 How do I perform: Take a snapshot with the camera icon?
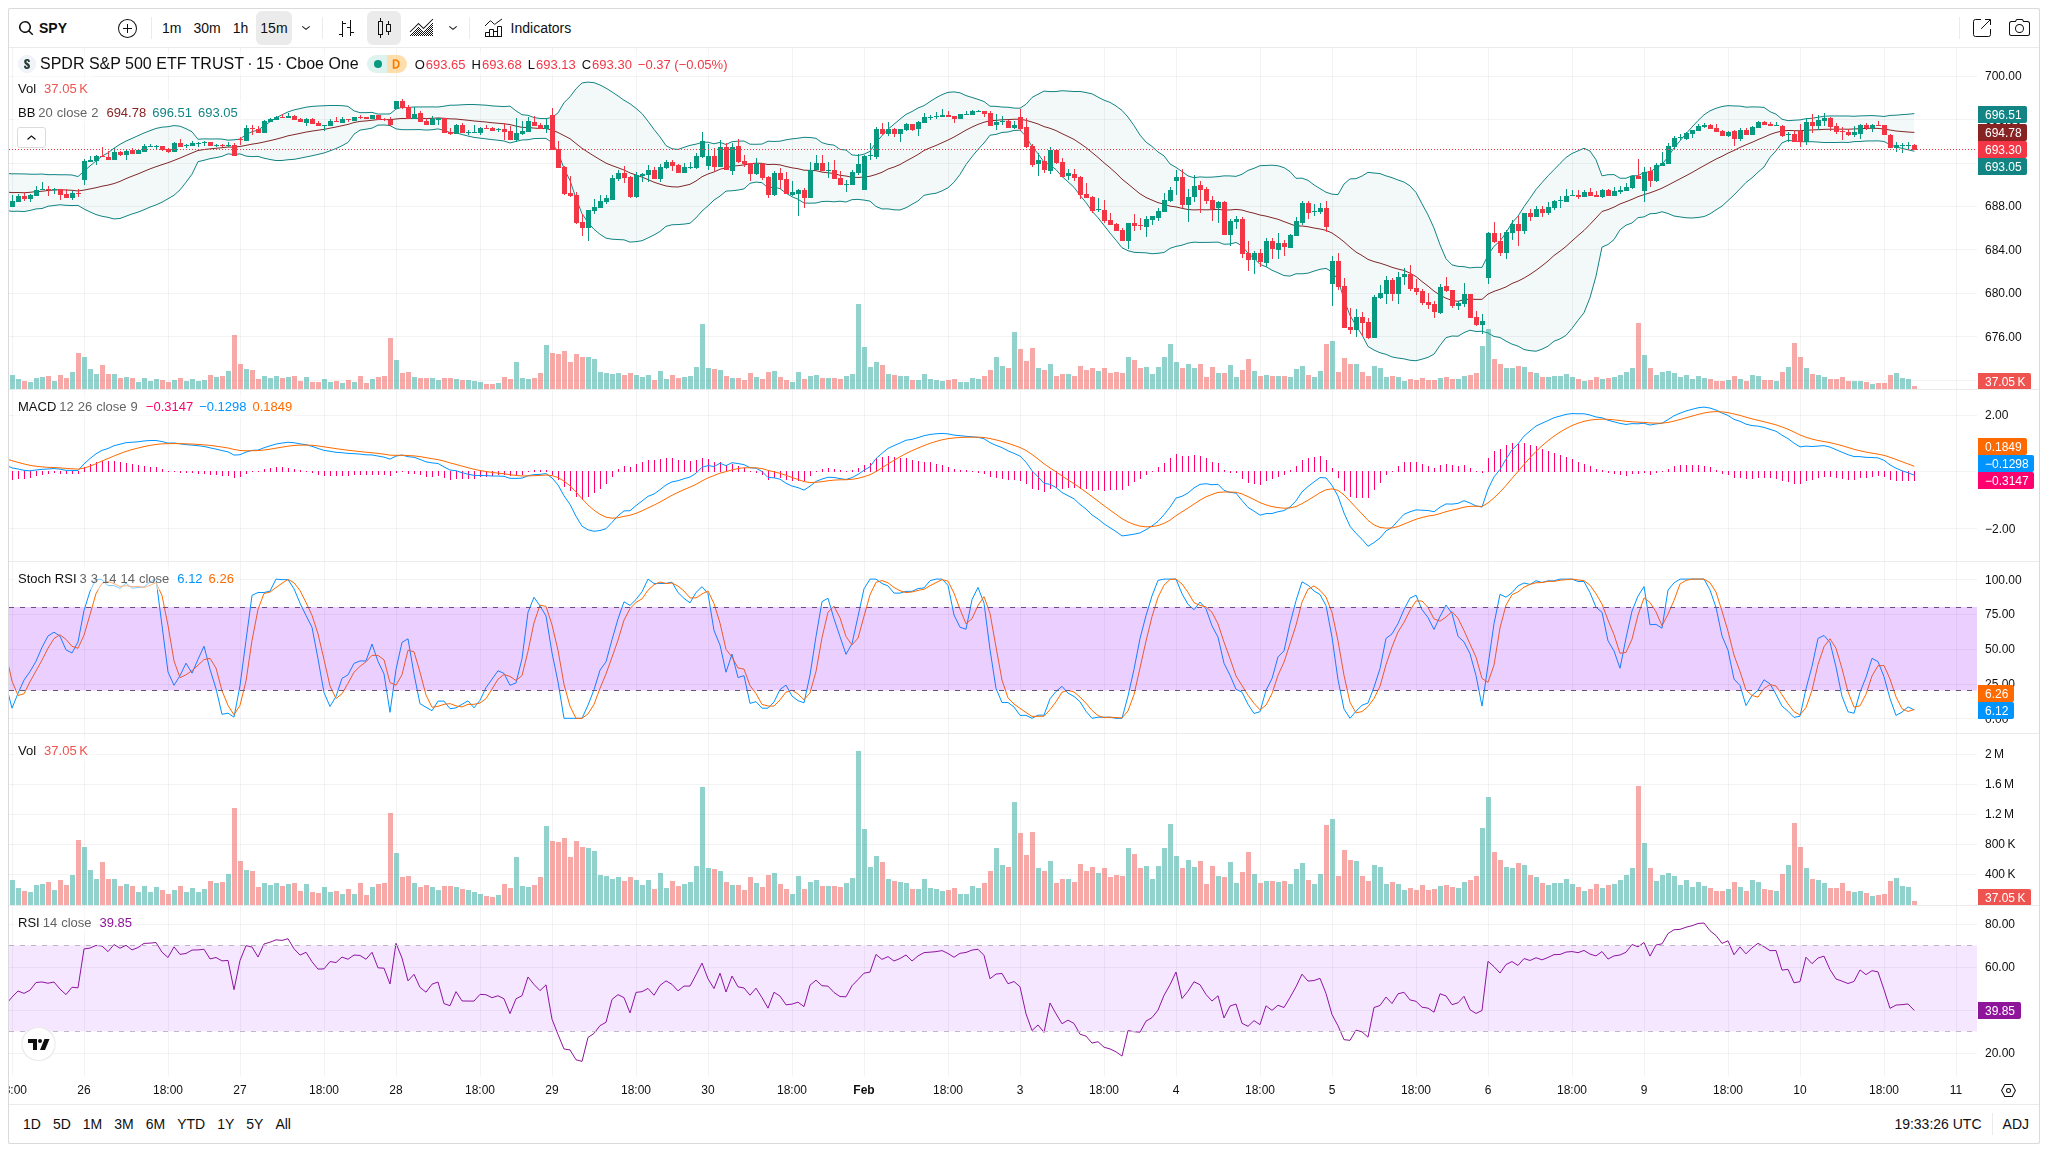pos(2019,28)
